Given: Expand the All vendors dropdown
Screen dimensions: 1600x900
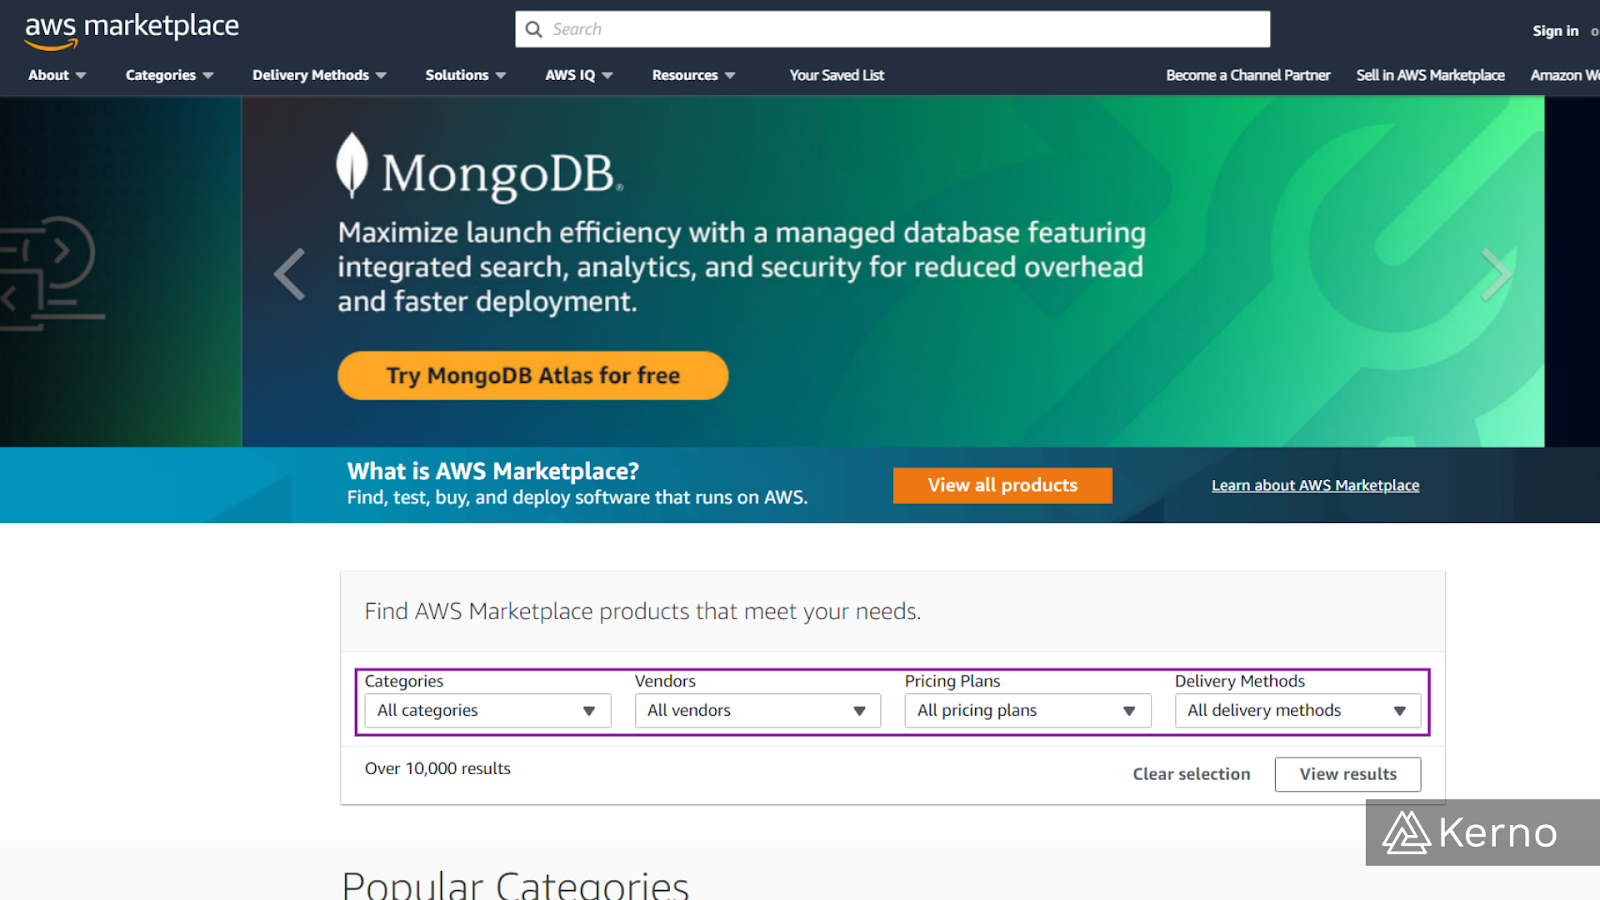Looking at the screenshot, I should pyautogui.click(x=758, y=711).
